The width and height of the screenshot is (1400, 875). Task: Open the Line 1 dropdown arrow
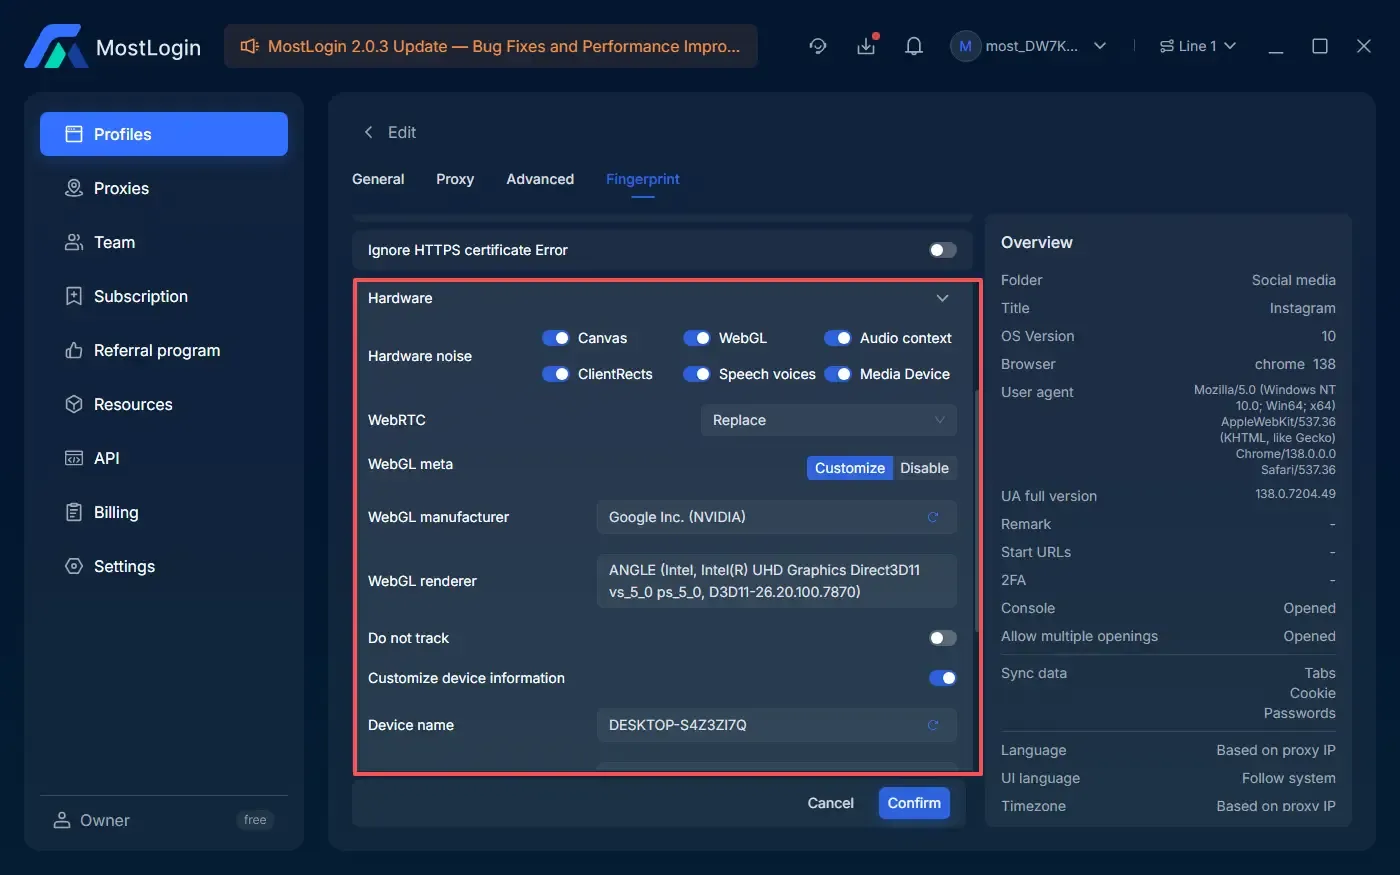1230,46
